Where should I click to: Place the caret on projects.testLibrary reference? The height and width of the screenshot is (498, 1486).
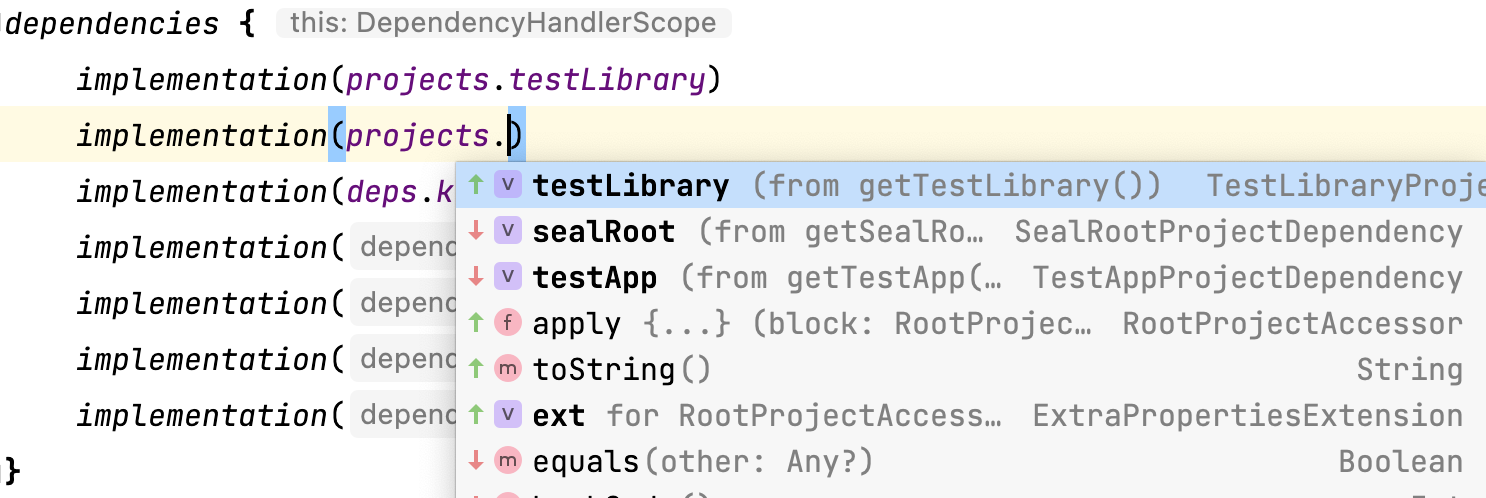[x=527, y=80]
